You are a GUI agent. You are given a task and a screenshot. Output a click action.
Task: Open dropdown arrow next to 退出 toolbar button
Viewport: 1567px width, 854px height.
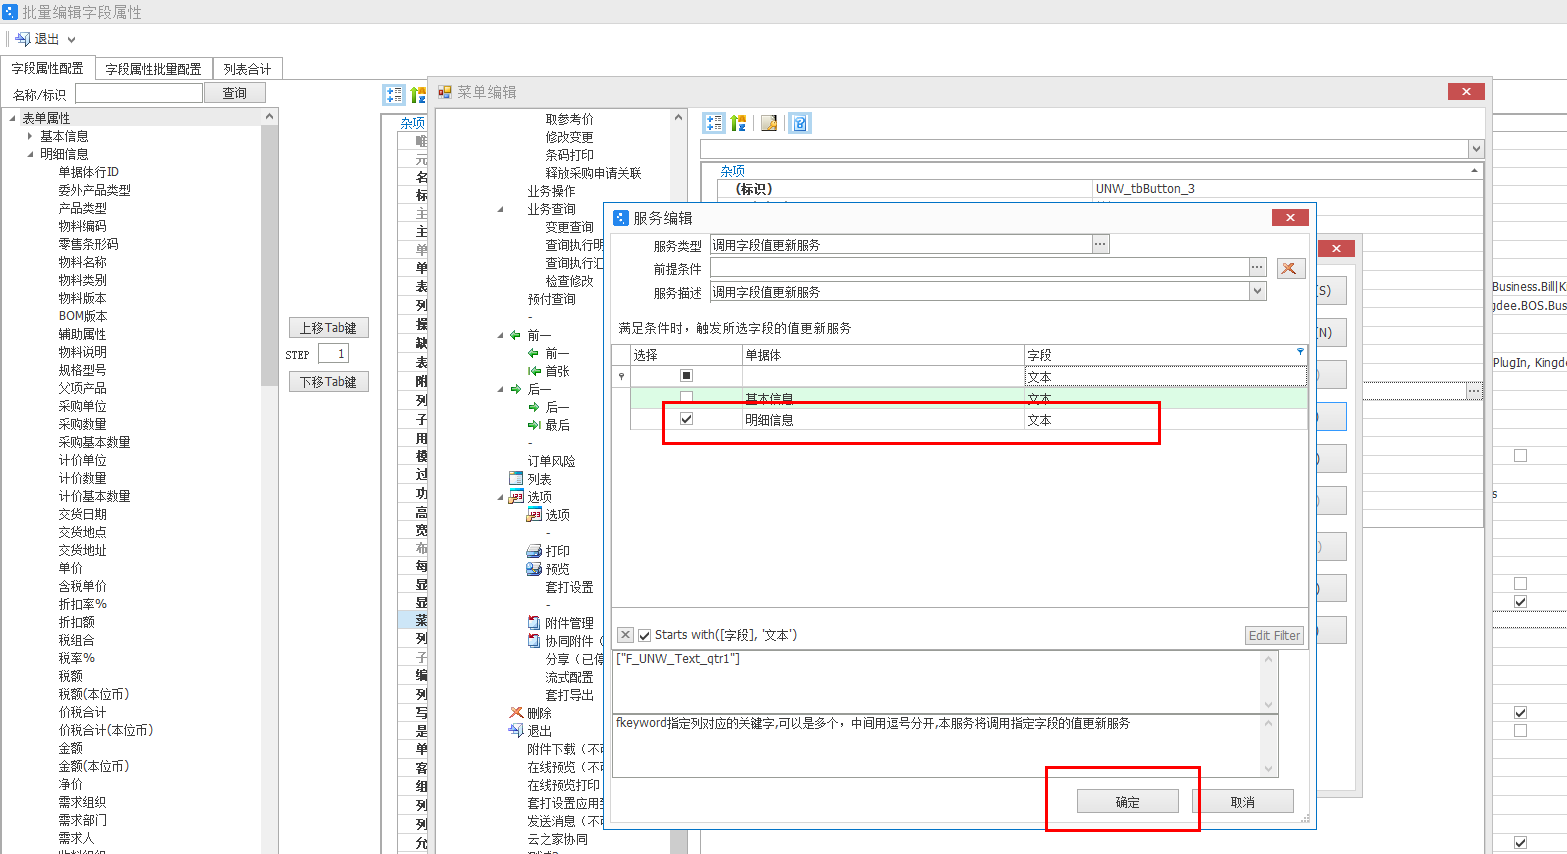71,40
